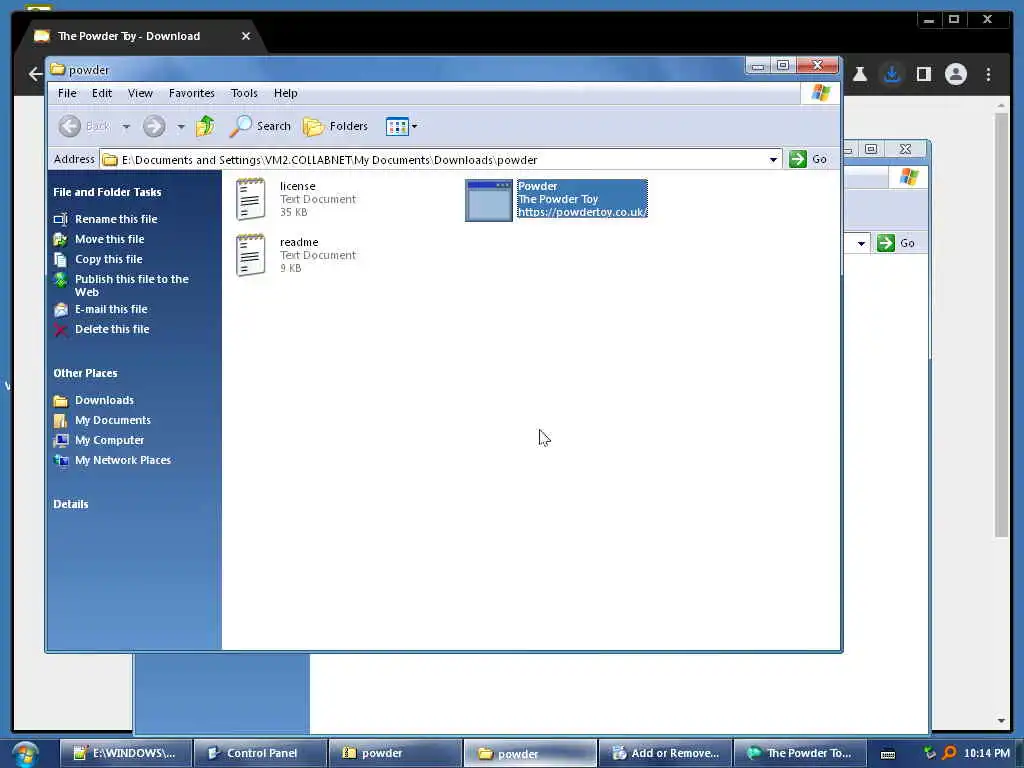Click the orange magnifier tray icon
1024x768 pixels.
coord(950,753)
